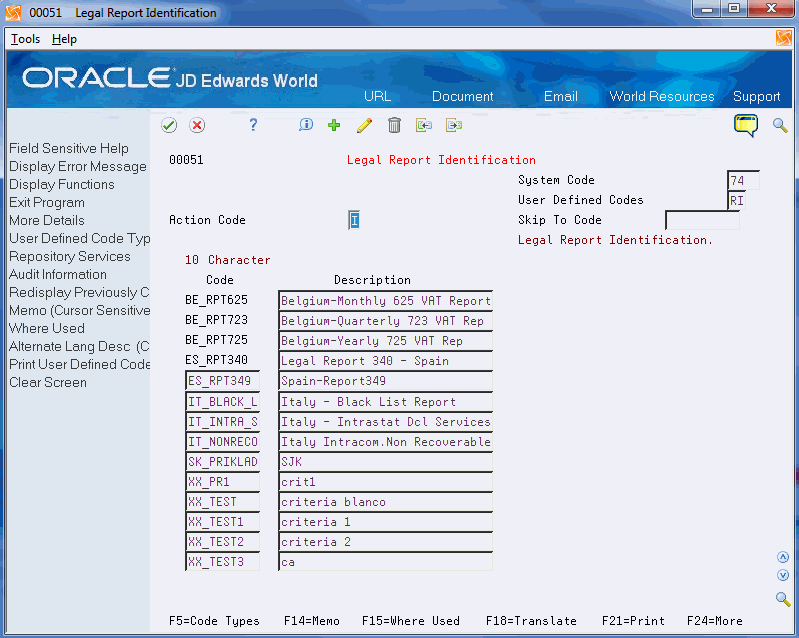Open Repository Services
Viewport: 799px width, 638px height.
[70, 256]
